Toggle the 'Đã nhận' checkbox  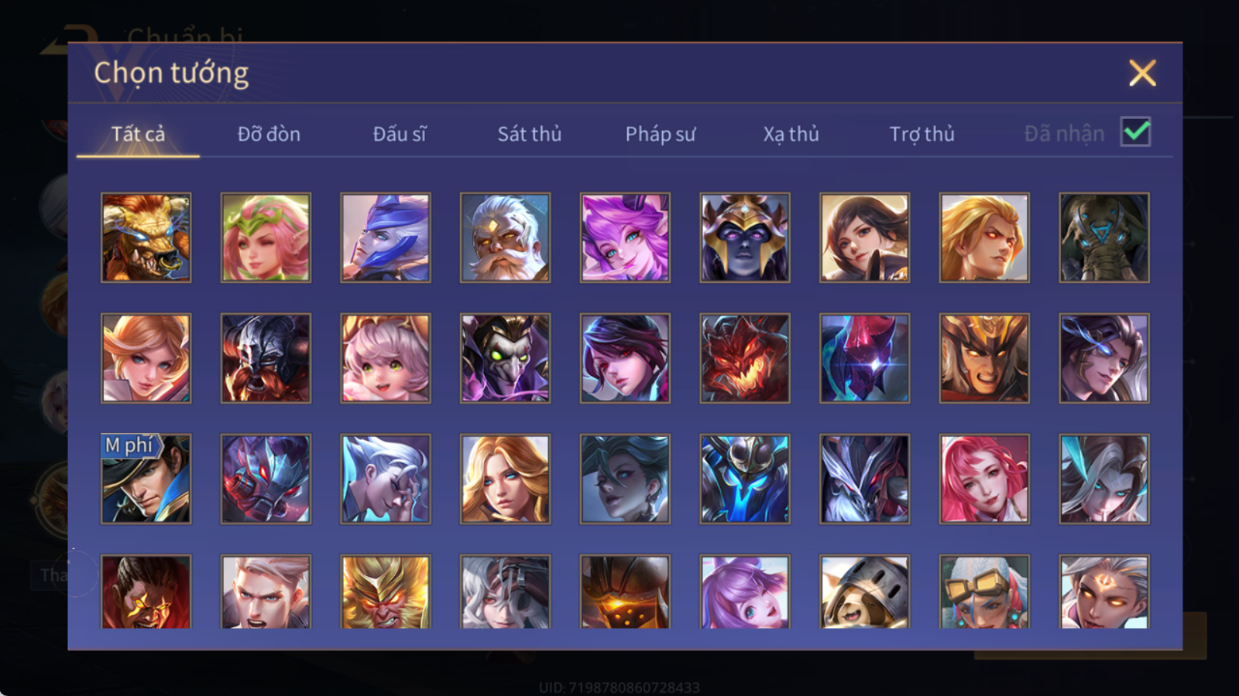click(x=1135, y=132)
